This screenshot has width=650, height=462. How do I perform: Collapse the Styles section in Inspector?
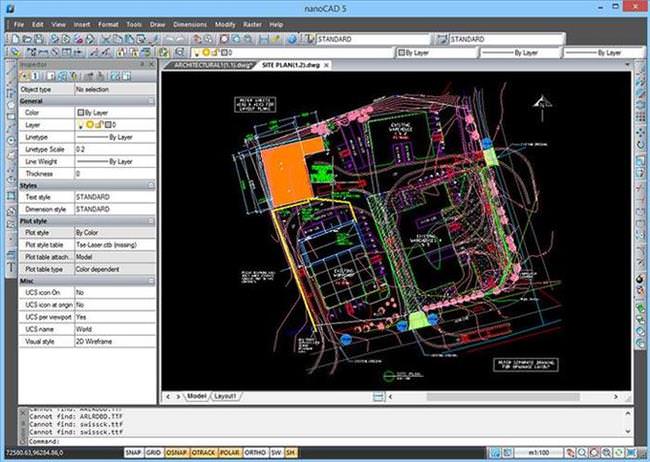tap(151, 185)
